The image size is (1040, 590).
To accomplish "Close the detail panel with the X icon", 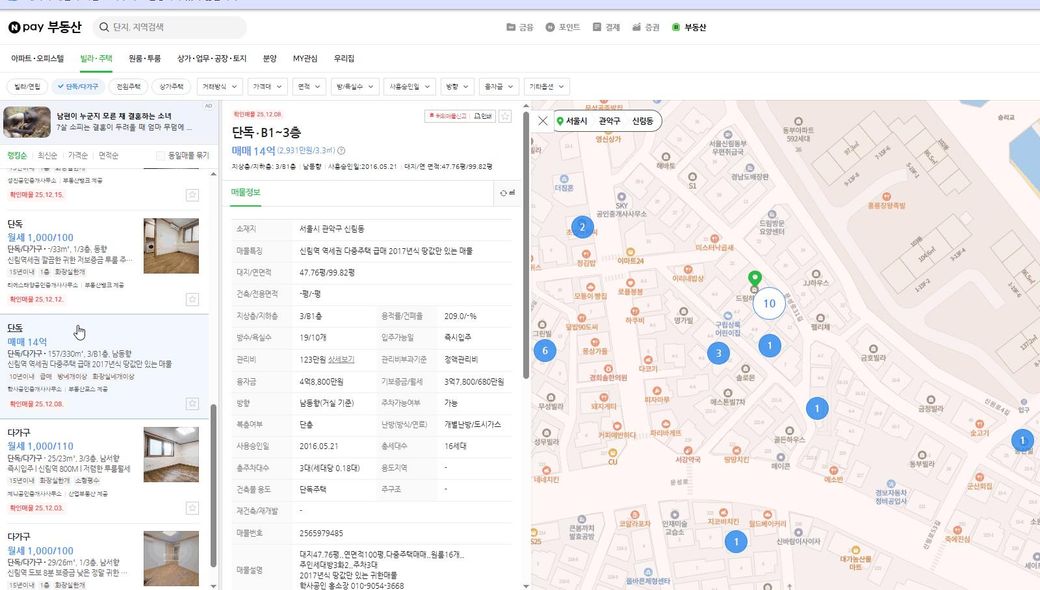I will click(x=542, y=121).
